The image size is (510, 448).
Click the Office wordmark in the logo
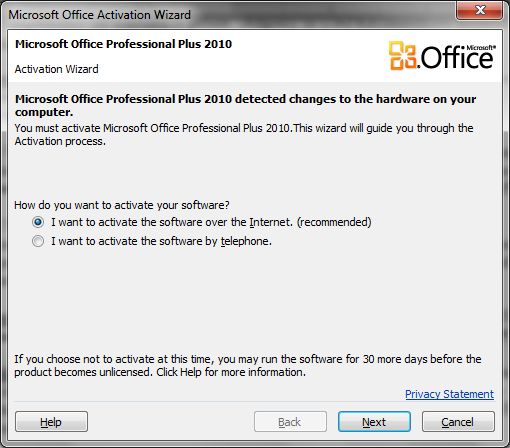click(x=457, y=58)
